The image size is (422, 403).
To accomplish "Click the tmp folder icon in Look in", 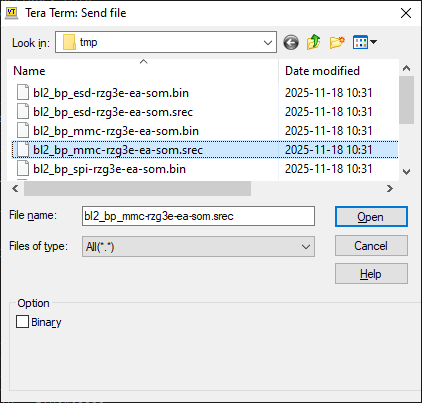I will (x=69, y=42).
